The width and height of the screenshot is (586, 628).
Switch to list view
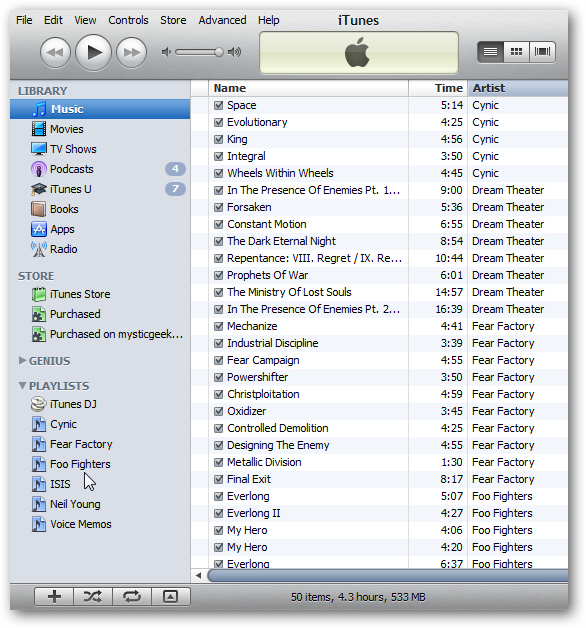coord(490,52)
